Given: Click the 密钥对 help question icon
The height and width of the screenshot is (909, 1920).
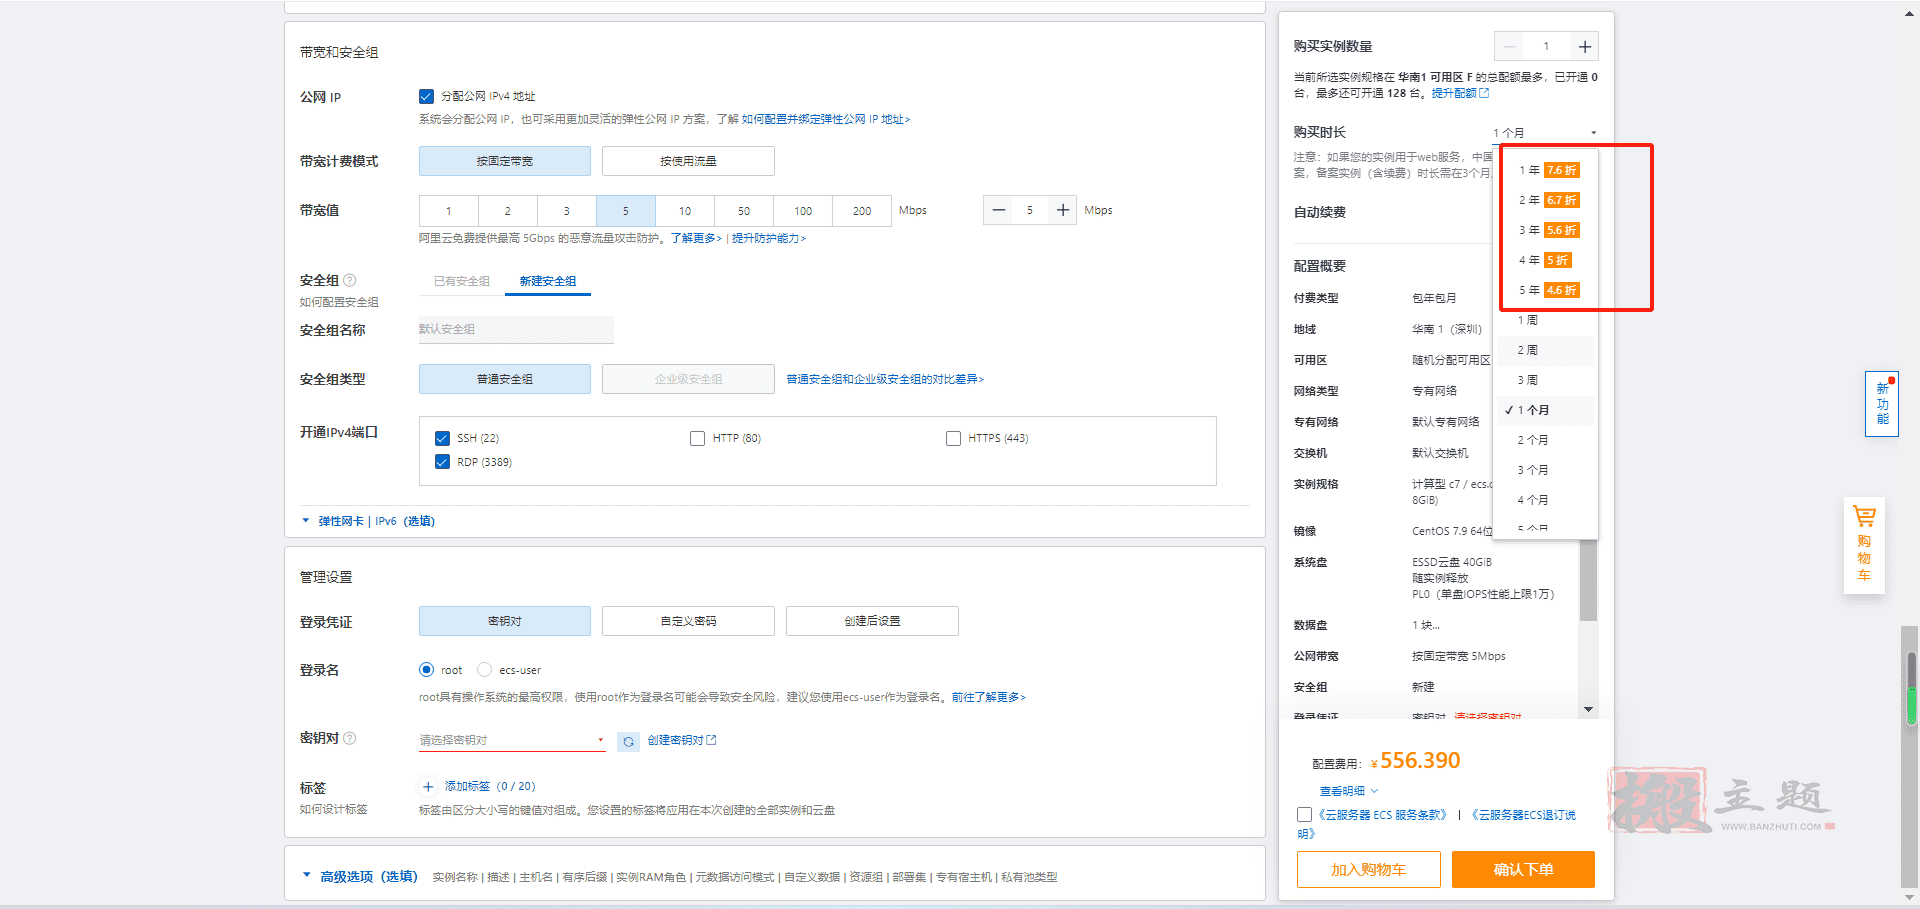Looking at the screenshot, I should pos(349,738).
